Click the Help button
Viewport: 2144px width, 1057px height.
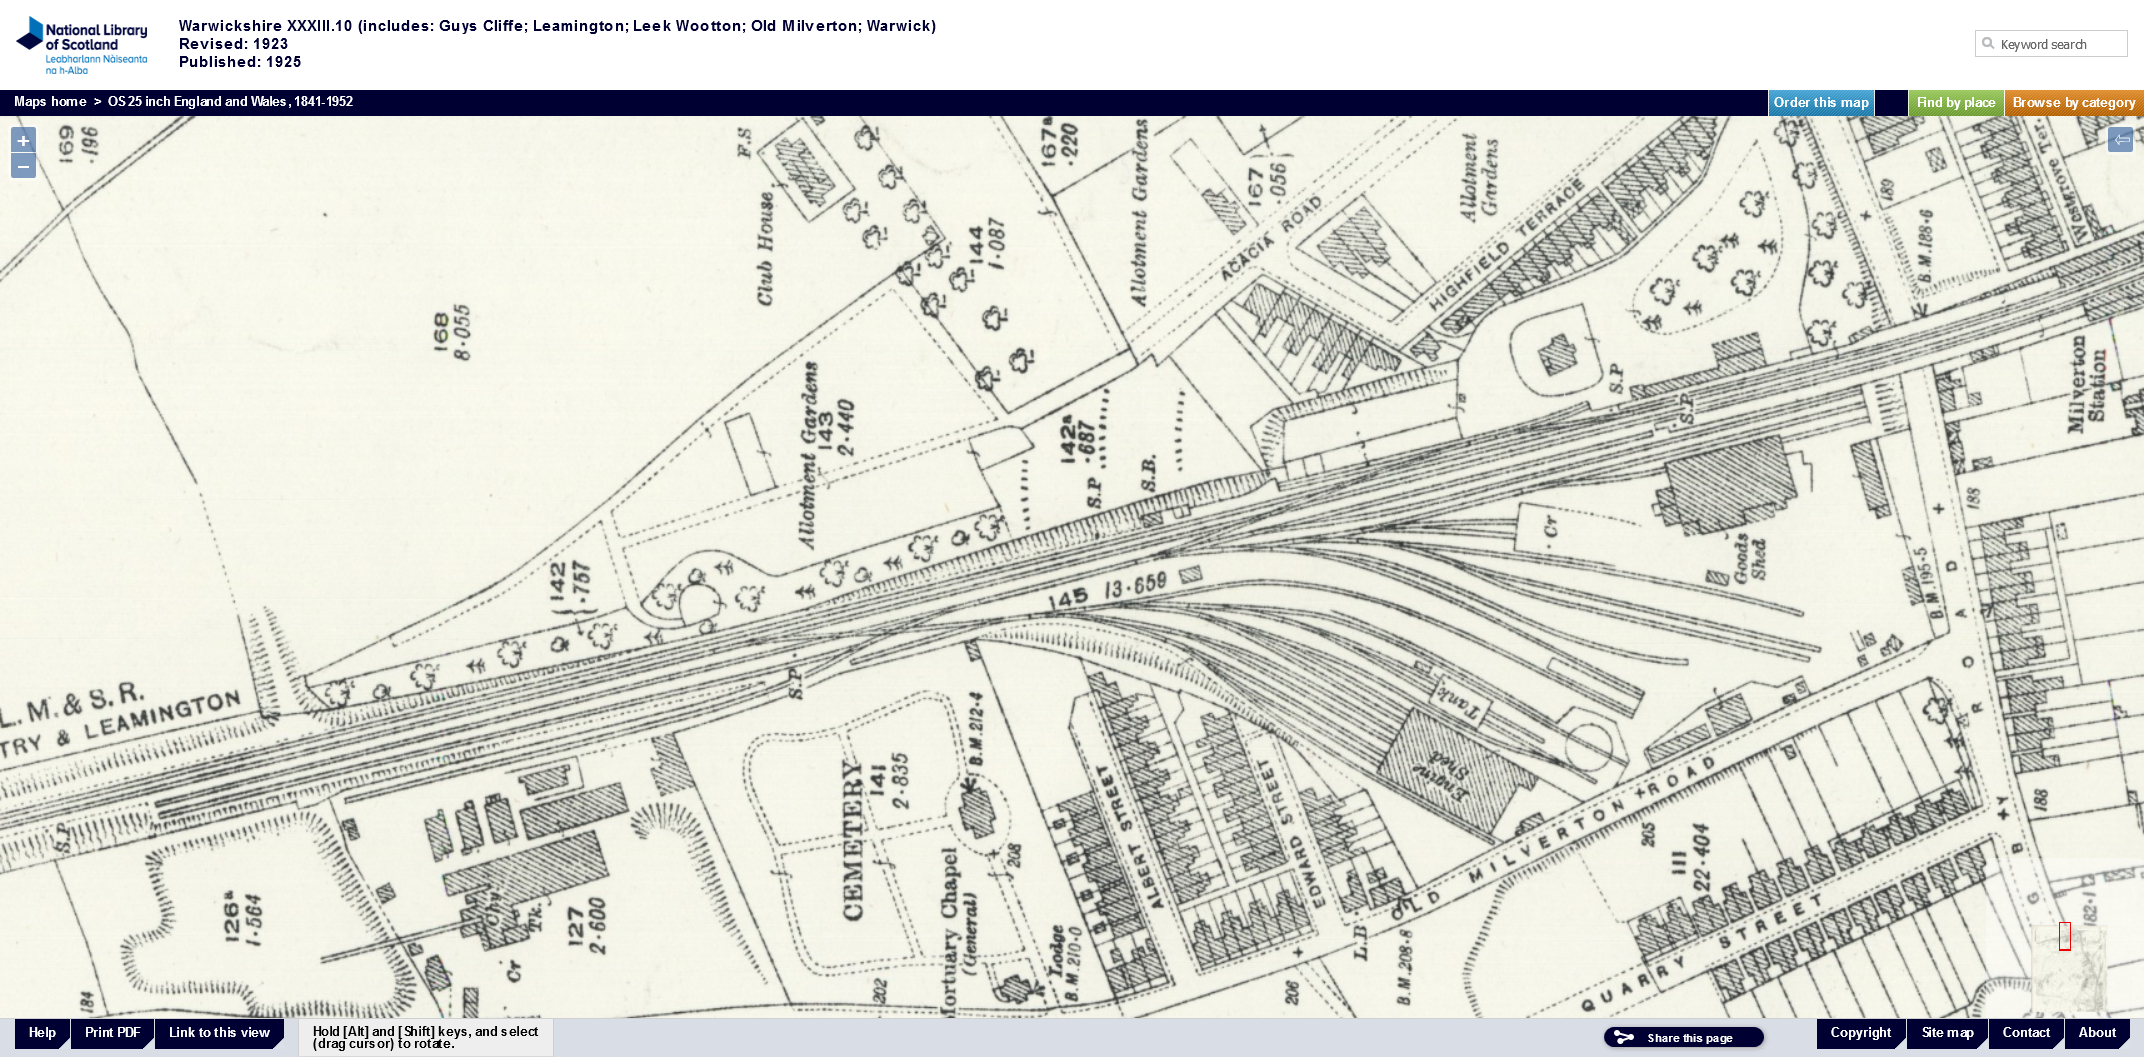click(x=42, y=1033)
